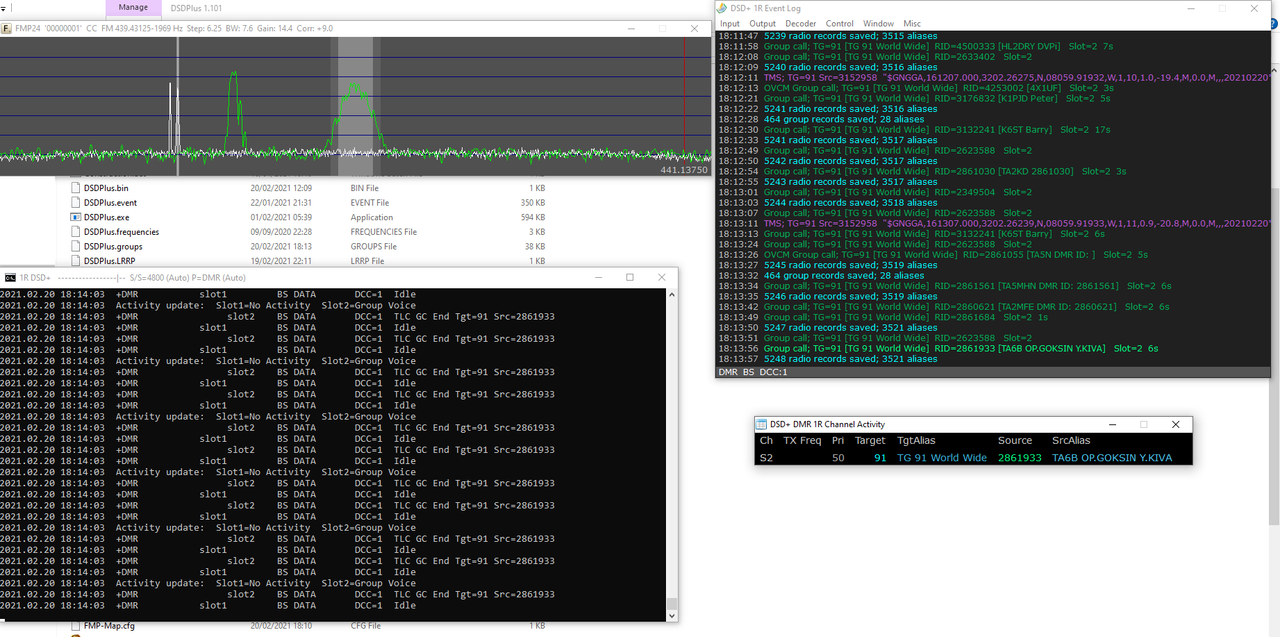Screen dimensions: 1280x637
Task: Click the DSD+ Event Log title icon
Action: (721, 8)
